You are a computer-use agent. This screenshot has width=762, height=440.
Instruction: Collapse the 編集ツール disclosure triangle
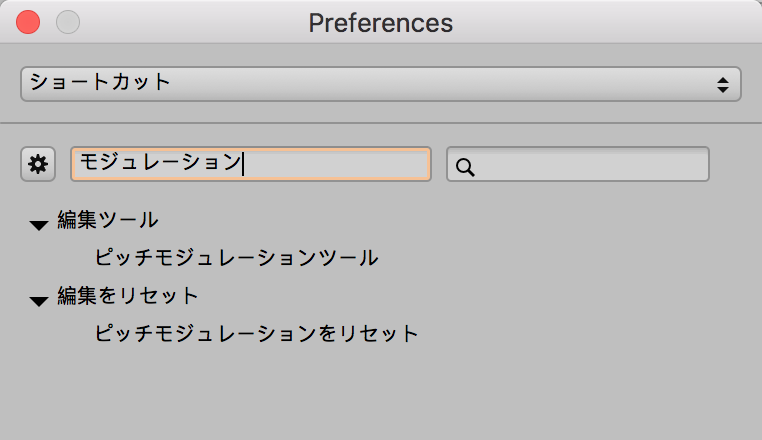click(39, 225)
